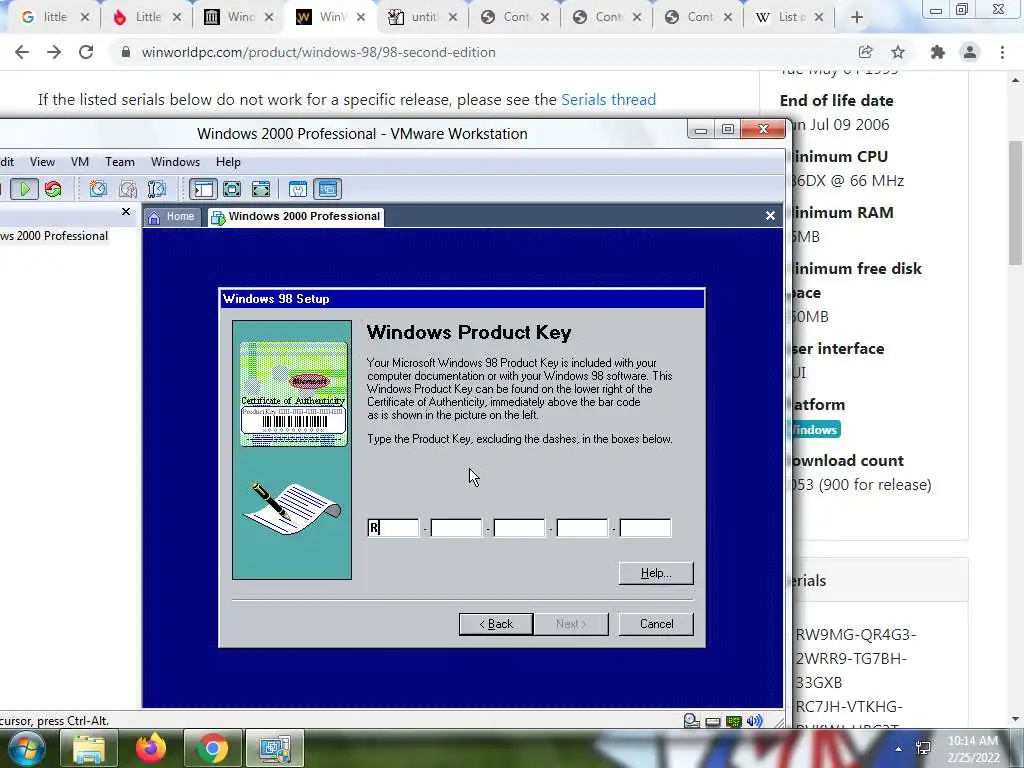The width and height of the screenshot is (1024, 768).
Task: Close the Windows 2000 Professional VM tab
Action: point(770,216)
